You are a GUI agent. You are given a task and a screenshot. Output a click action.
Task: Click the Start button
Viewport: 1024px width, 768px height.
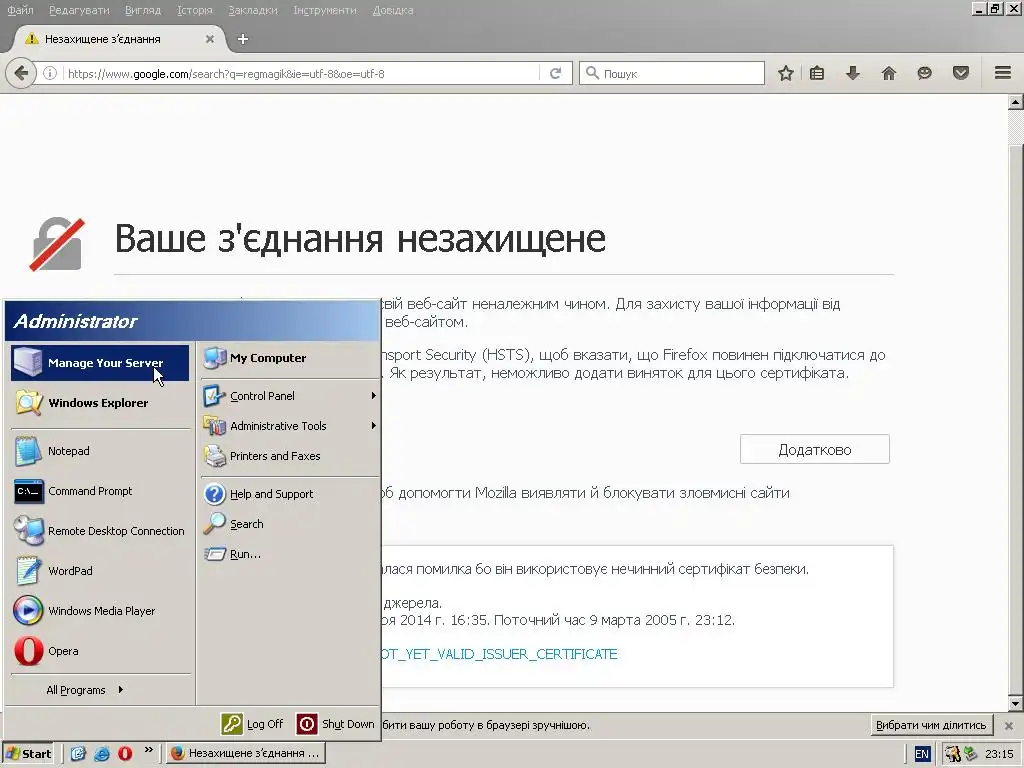point(29,754)
